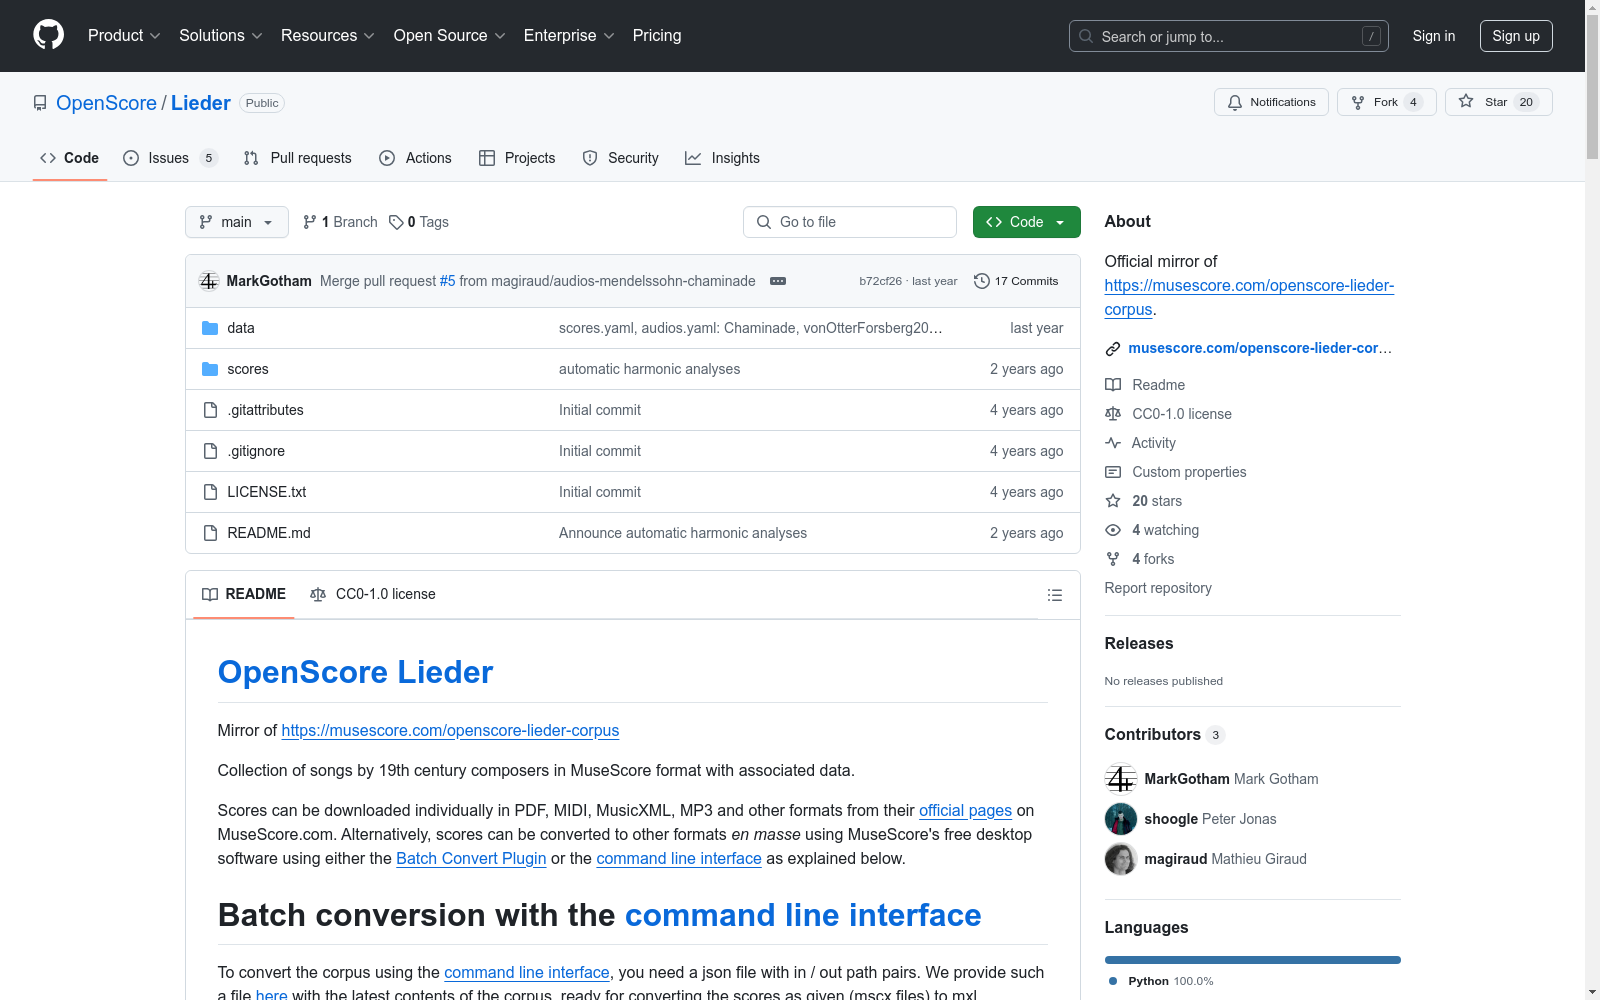Open the Insights tab
This screenshot has width=1600, height=1000.
point(723,158)
